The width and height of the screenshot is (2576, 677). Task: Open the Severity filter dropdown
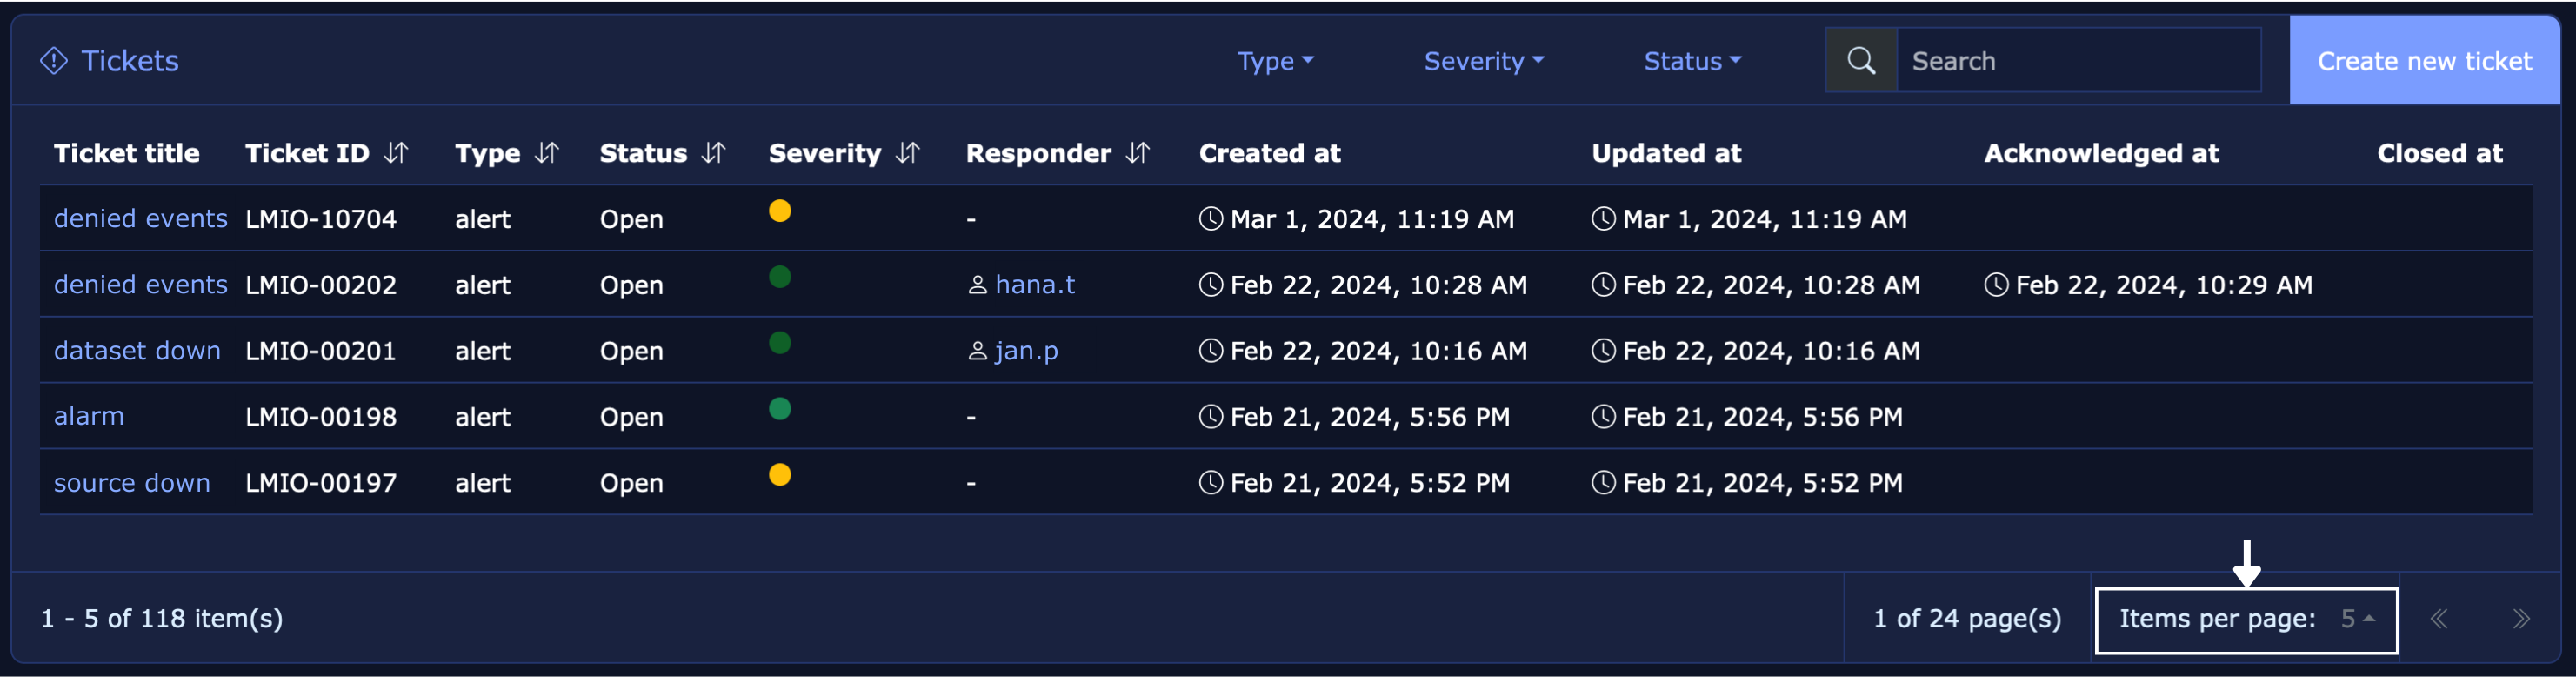click(1484, 61)
